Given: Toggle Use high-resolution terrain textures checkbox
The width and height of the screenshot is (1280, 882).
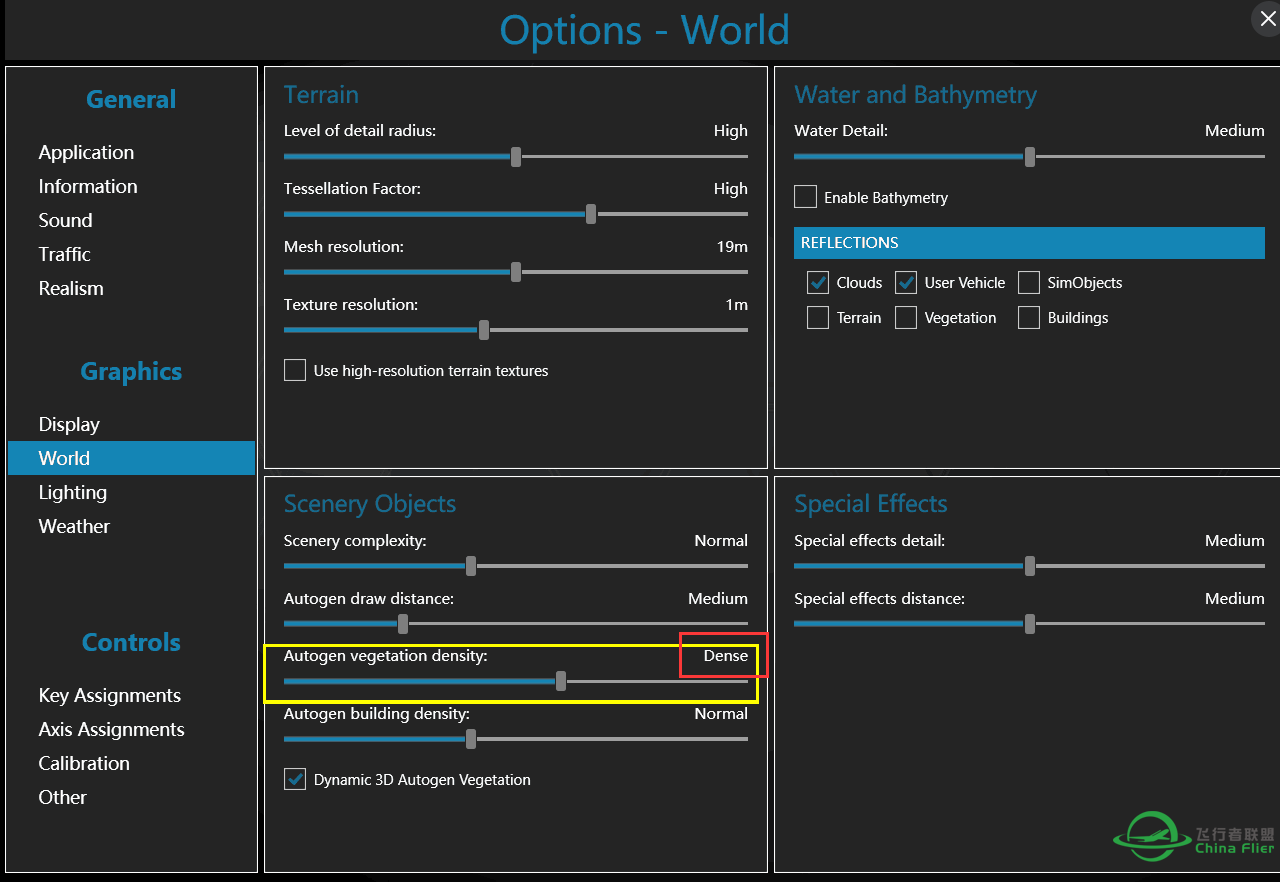Looking at the screenshot, I should click(295, 370).
